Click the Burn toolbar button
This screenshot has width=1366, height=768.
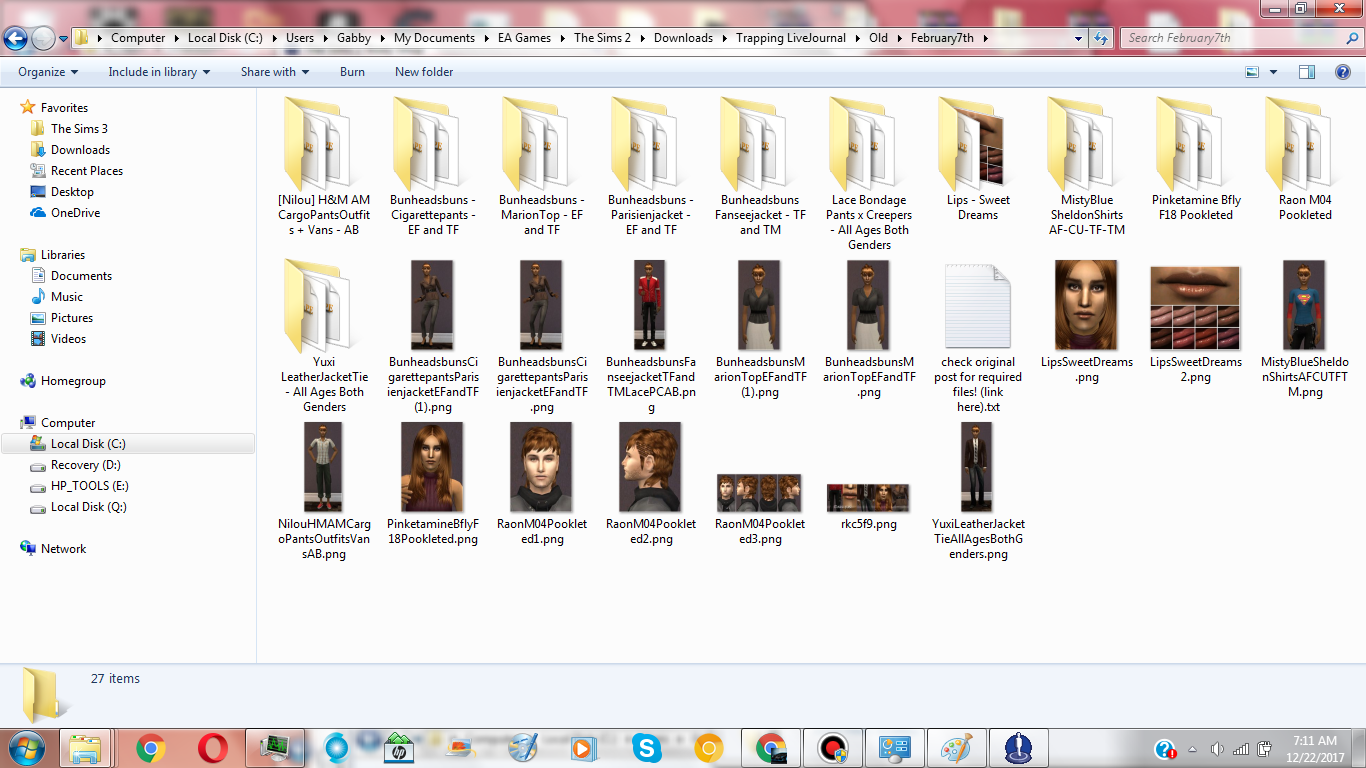(x=352, y=72)
